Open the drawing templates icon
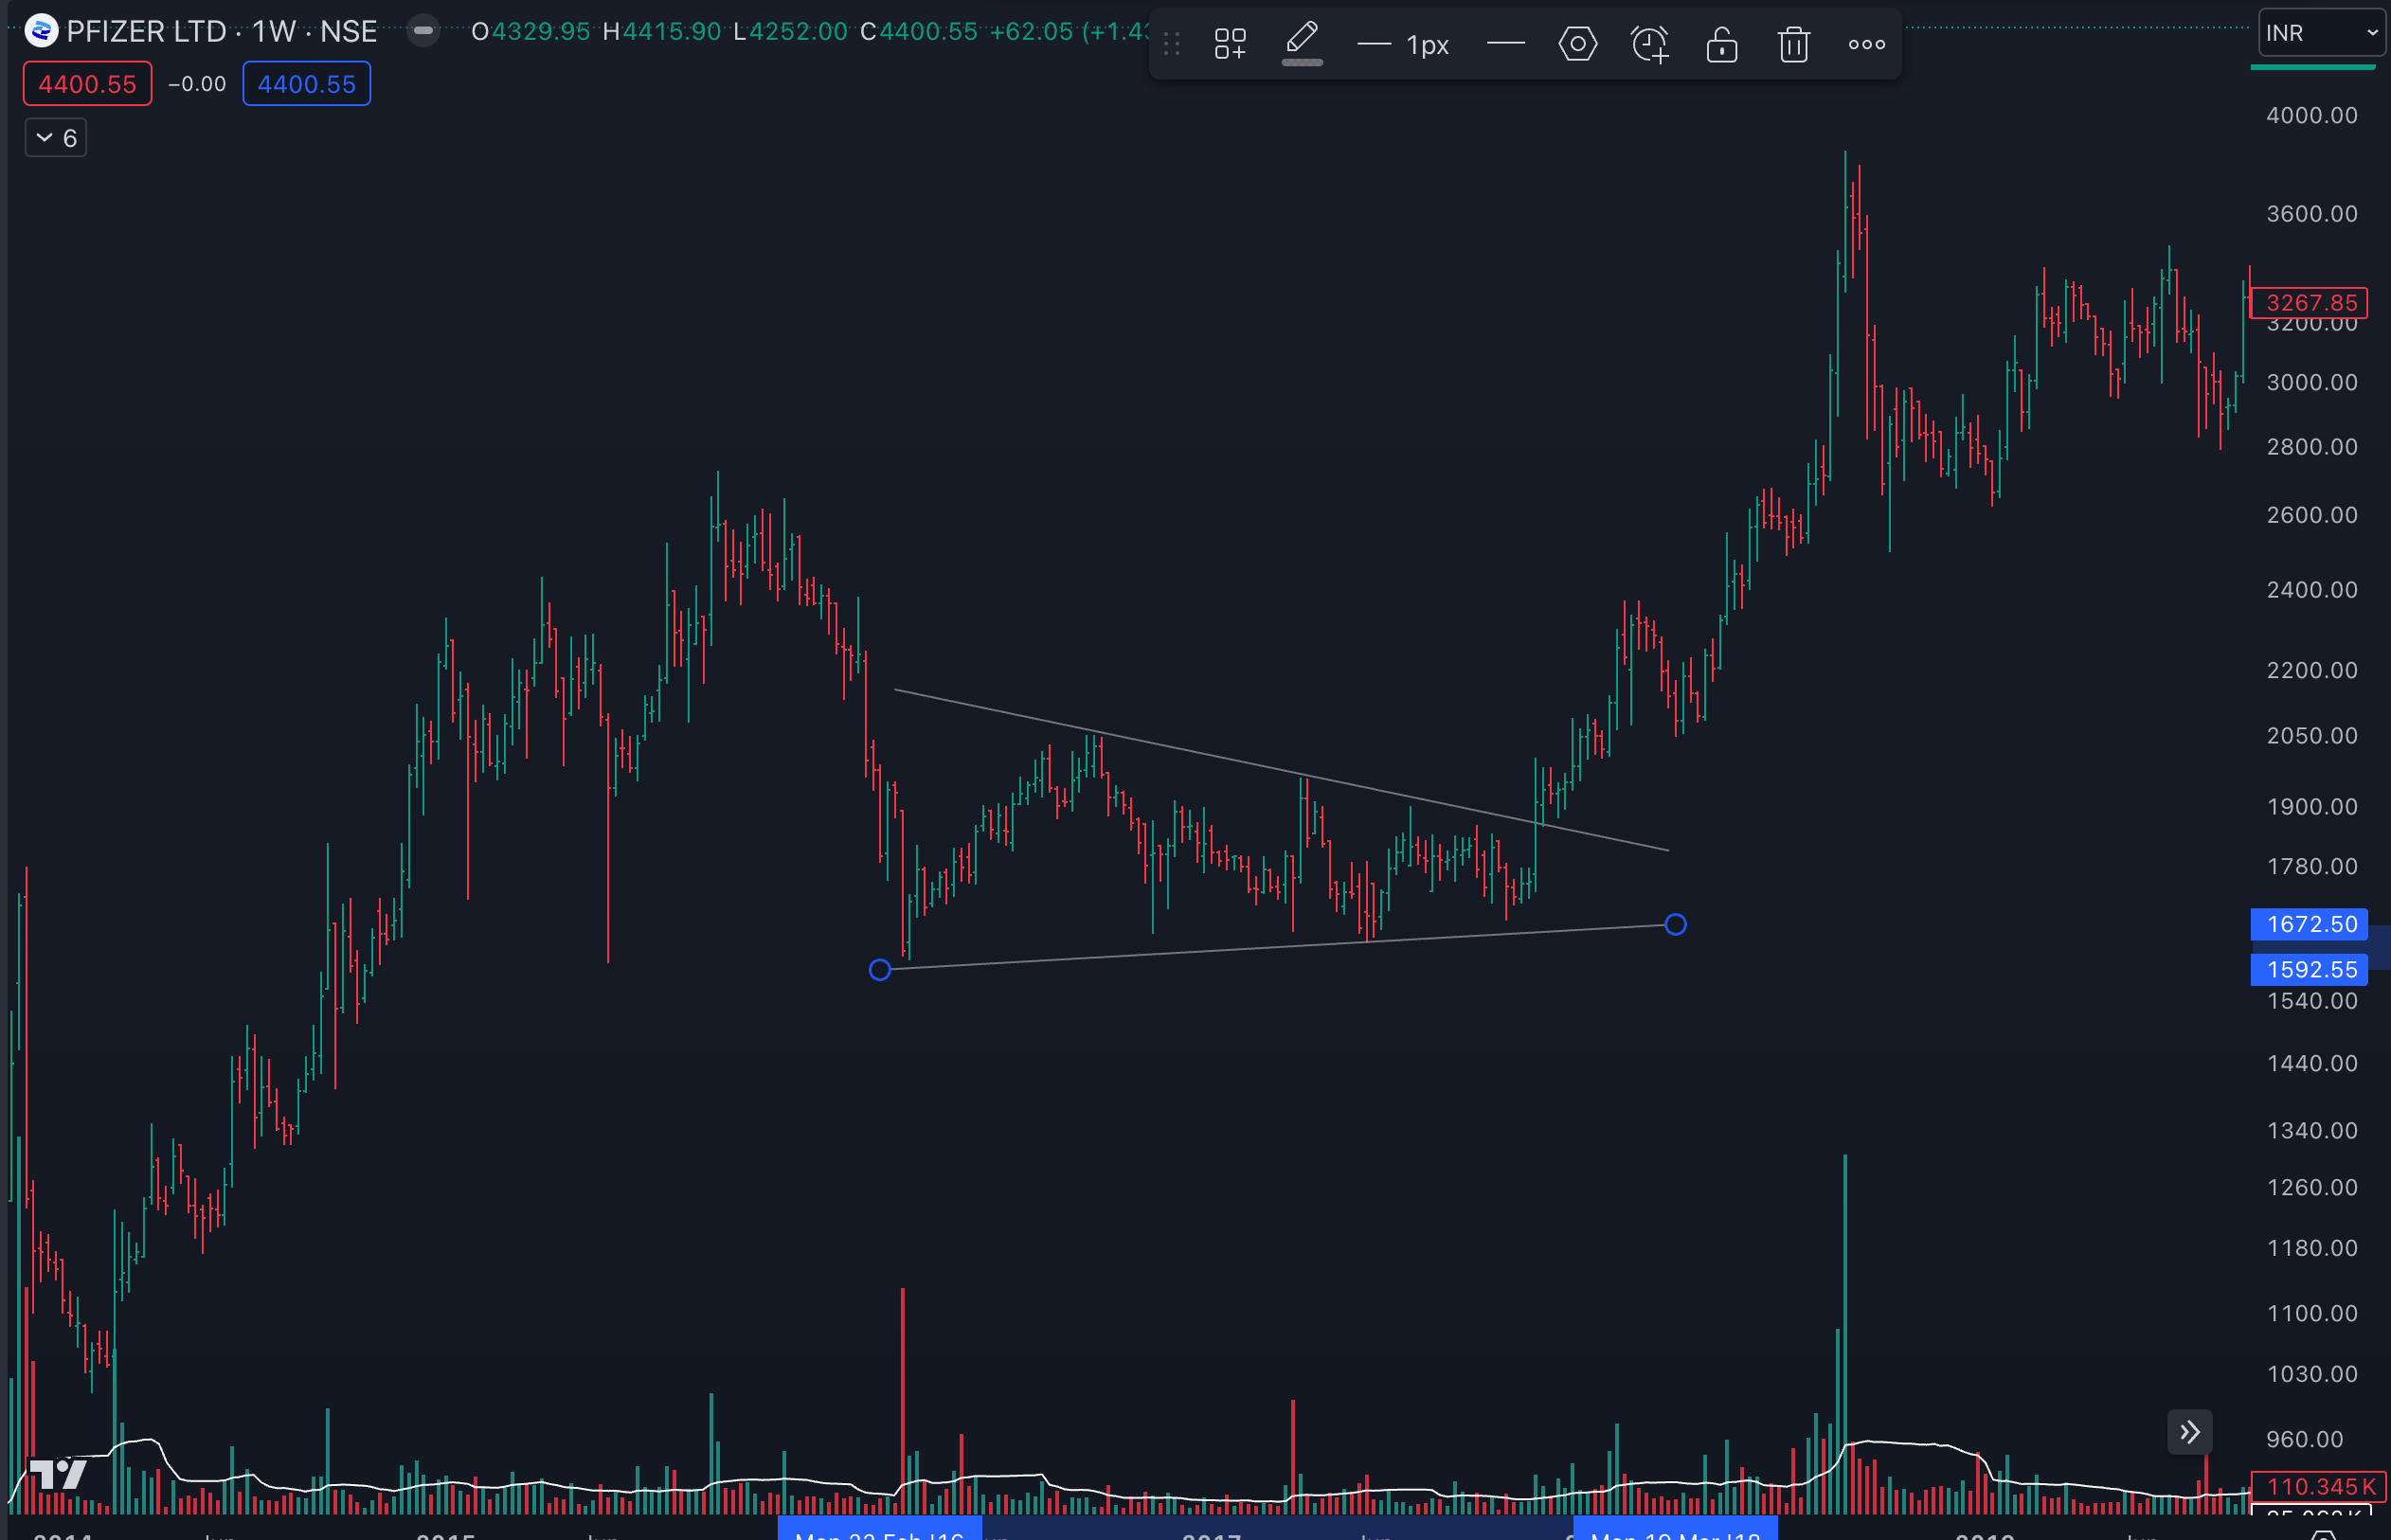 tap(1229, 44)
